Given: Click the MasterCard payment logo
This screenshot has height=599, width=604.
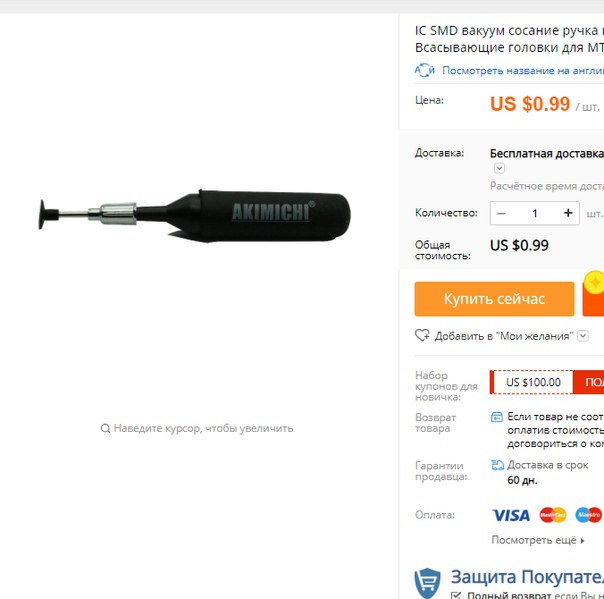Looking at the screenshot, I should pyautogui.click(x=553, y=515).
